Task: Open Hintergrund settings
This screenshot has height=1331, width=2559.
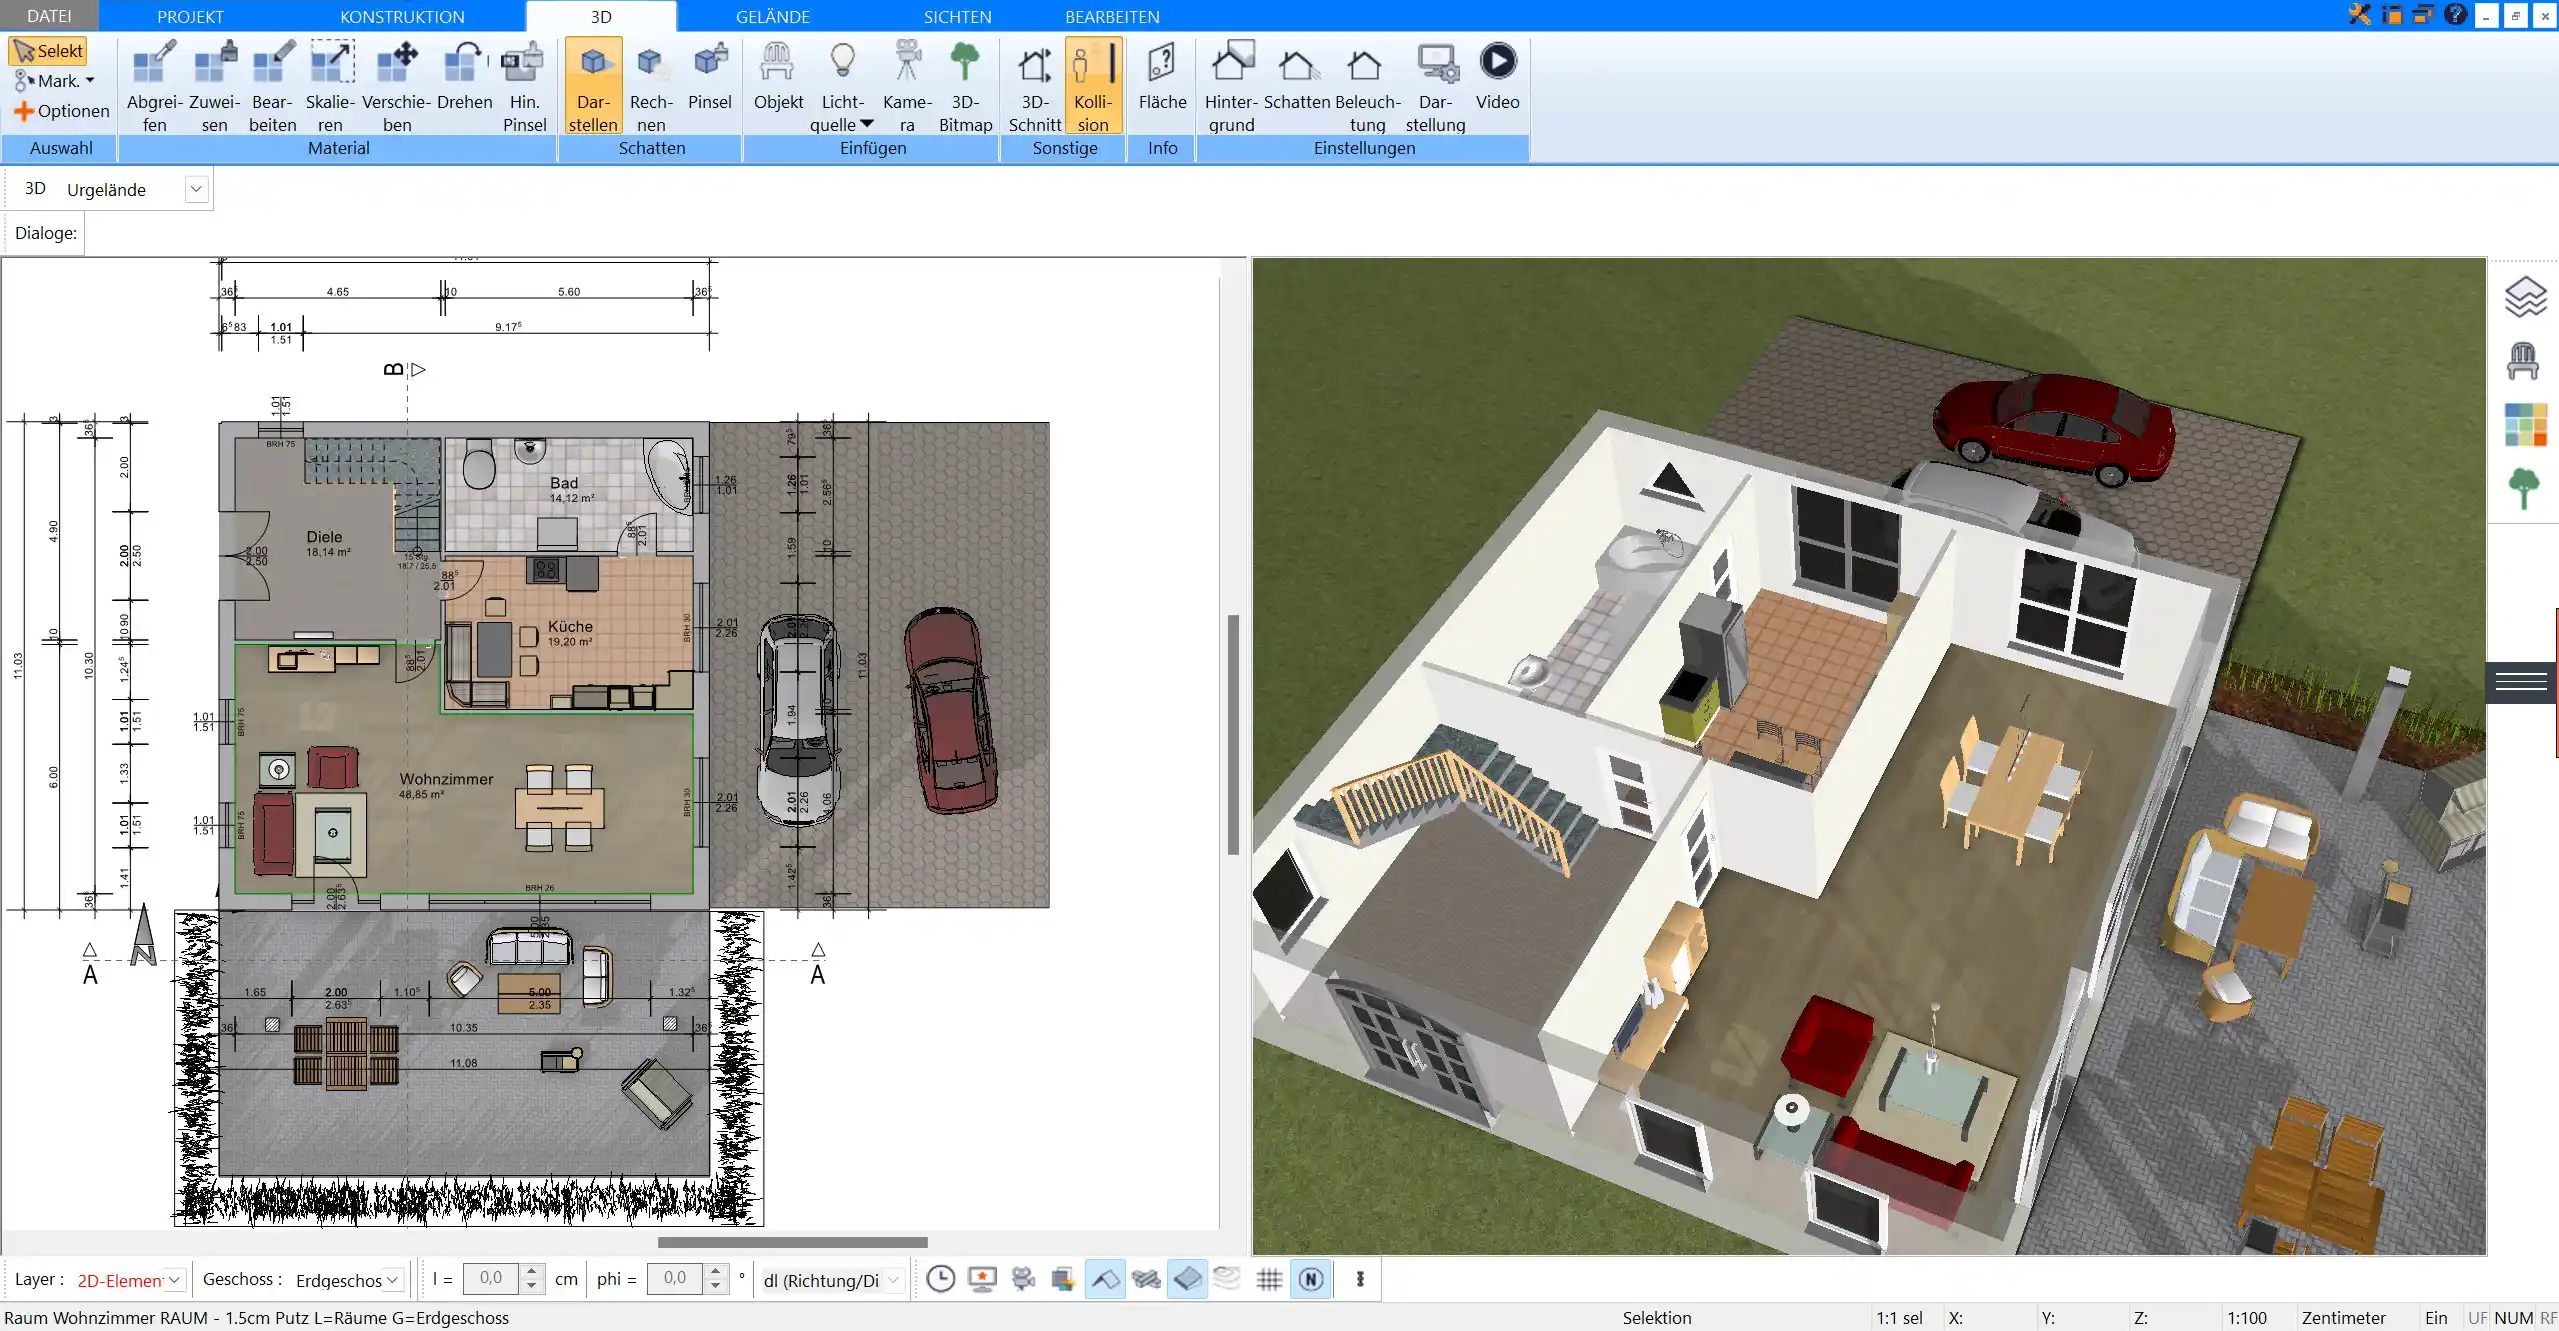Action: pos(1231,86)
